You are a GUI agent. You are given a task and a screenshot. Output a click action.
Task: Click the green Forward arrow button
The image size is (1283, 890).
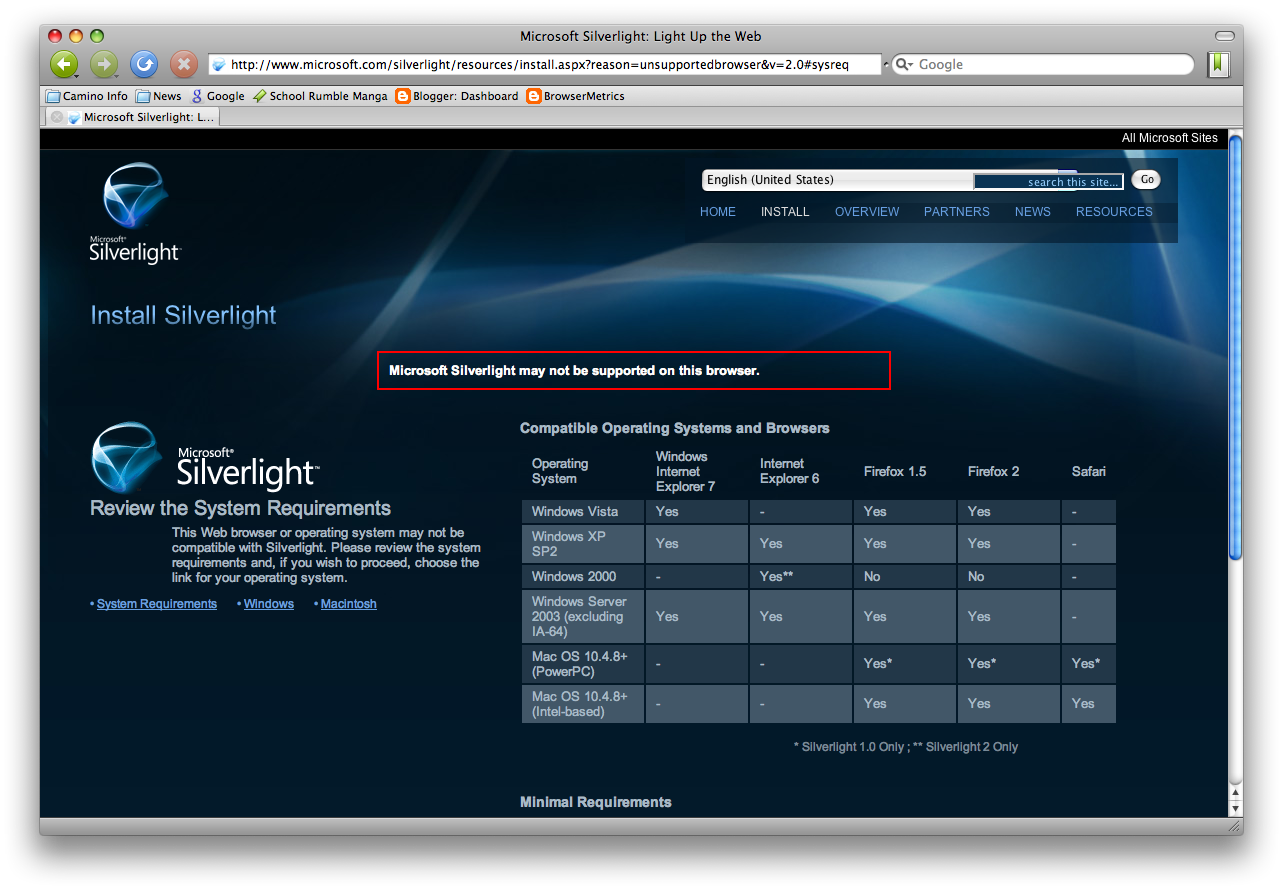coord(104,65)
